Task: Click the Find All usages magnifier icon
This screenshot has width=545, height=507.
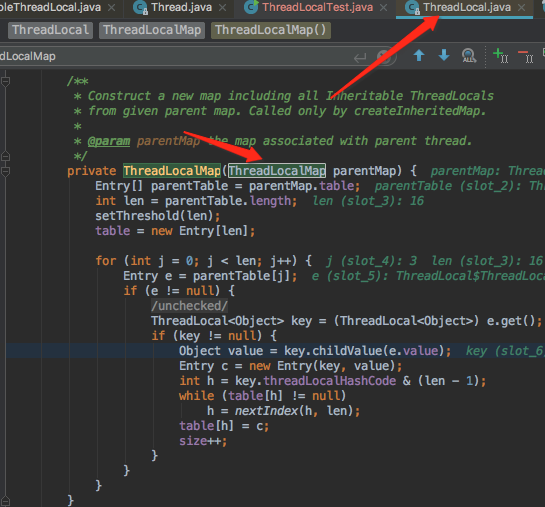Action: pyautogui.click(x=468, y=56)
